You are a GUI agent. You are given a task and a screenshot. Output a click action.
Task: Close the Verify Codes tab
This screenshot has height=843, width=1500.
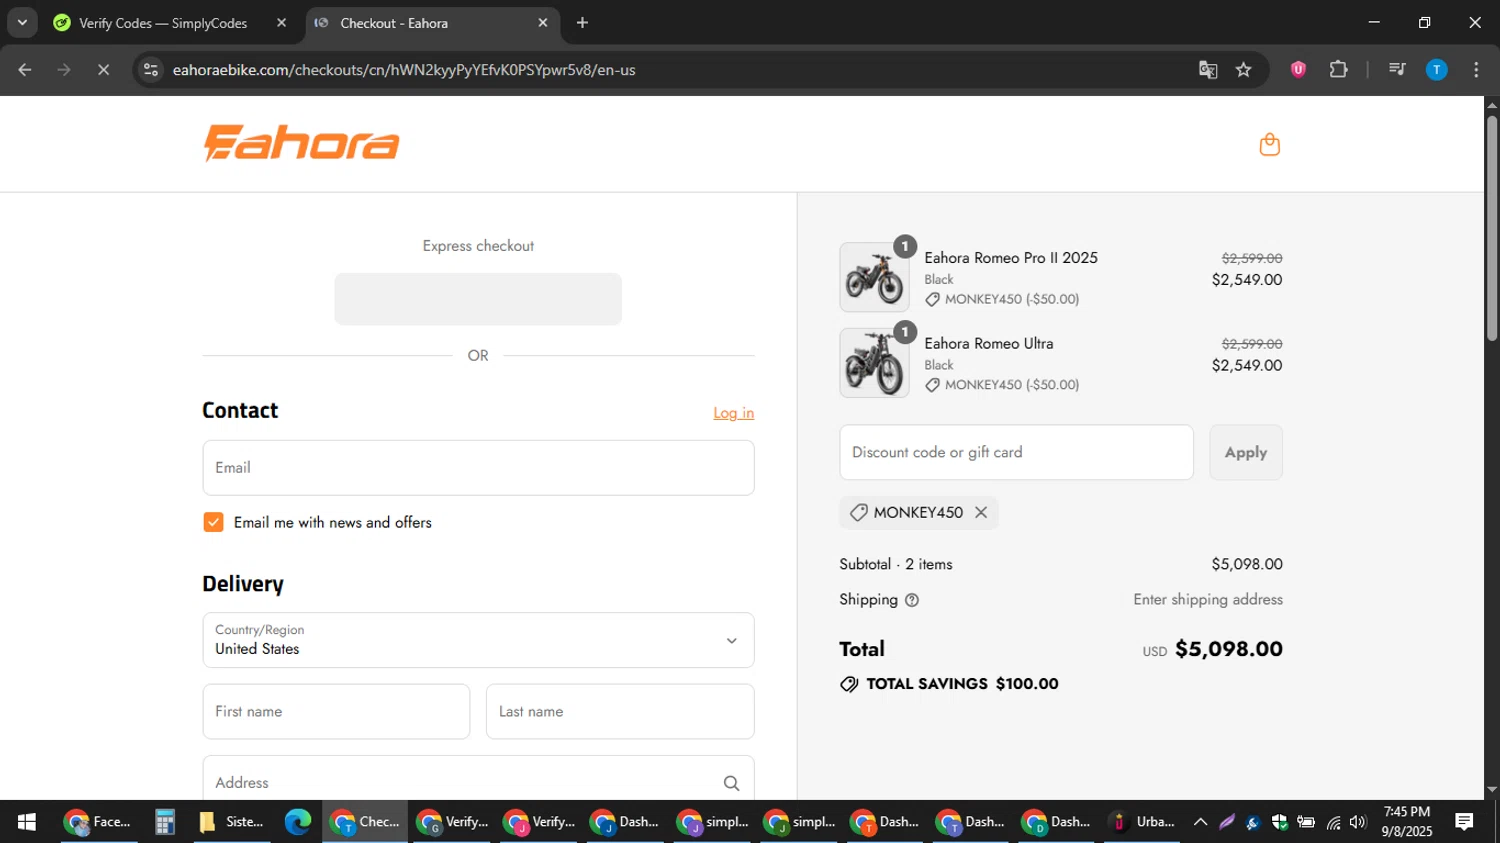tap(281, 23)
